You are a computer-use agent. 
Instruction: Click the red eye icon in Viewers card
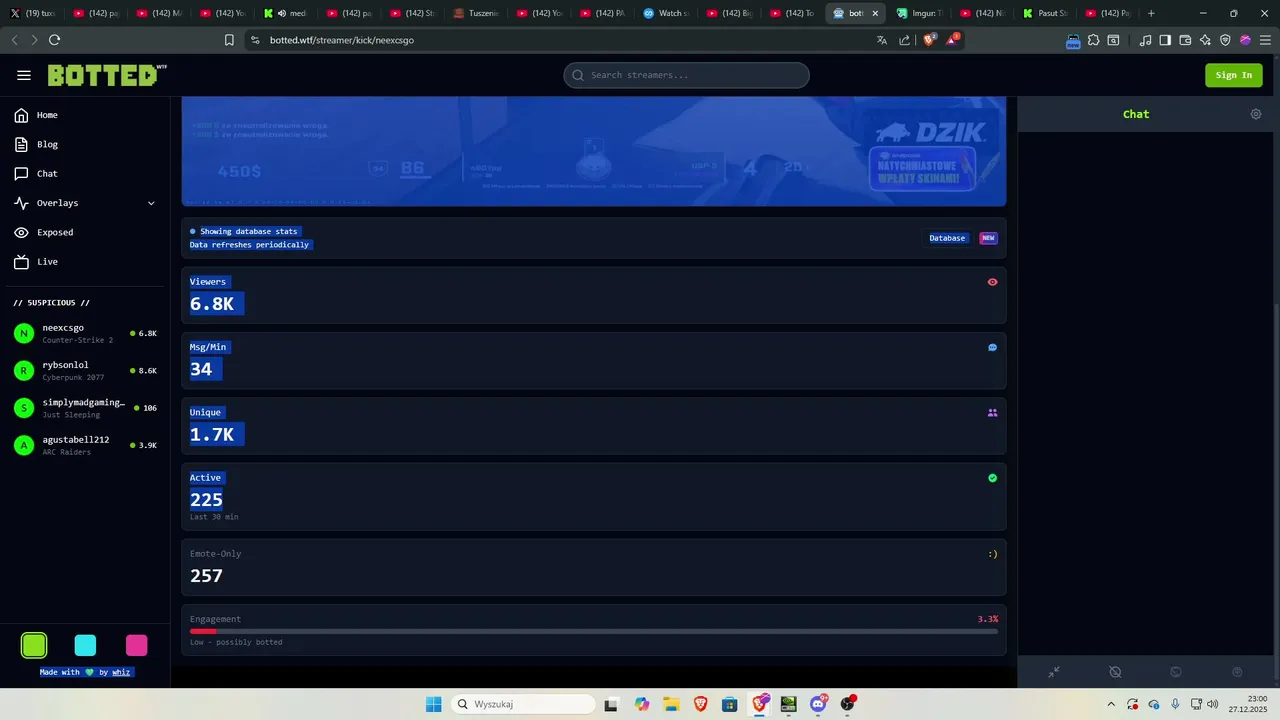992,282
